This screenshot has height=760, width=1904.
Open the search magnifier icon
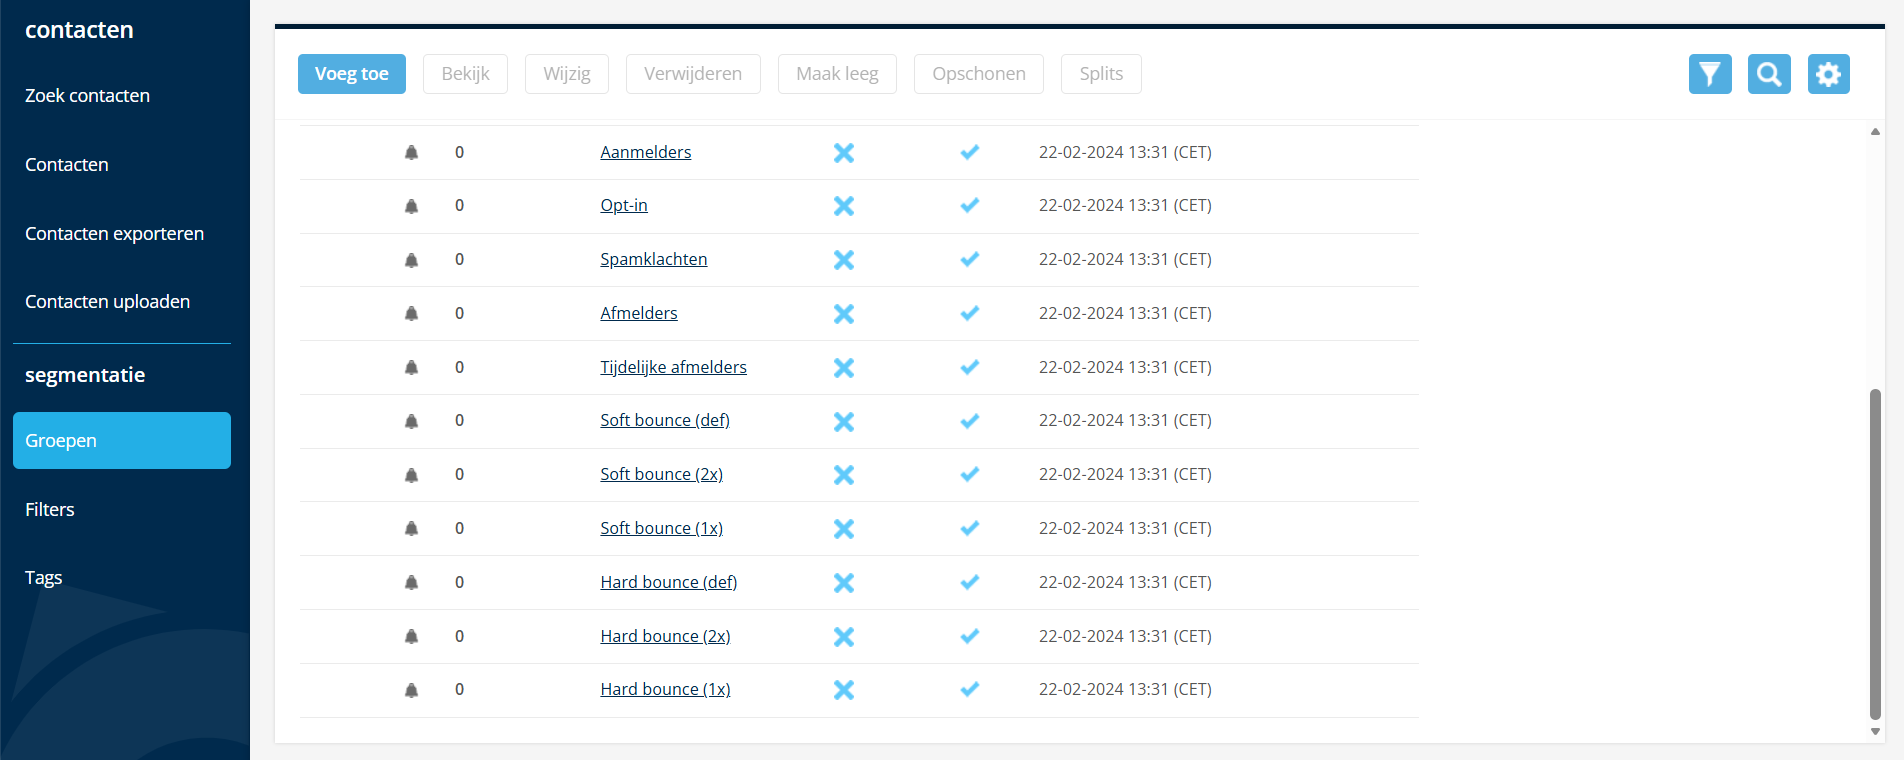tap(1769, 74)
